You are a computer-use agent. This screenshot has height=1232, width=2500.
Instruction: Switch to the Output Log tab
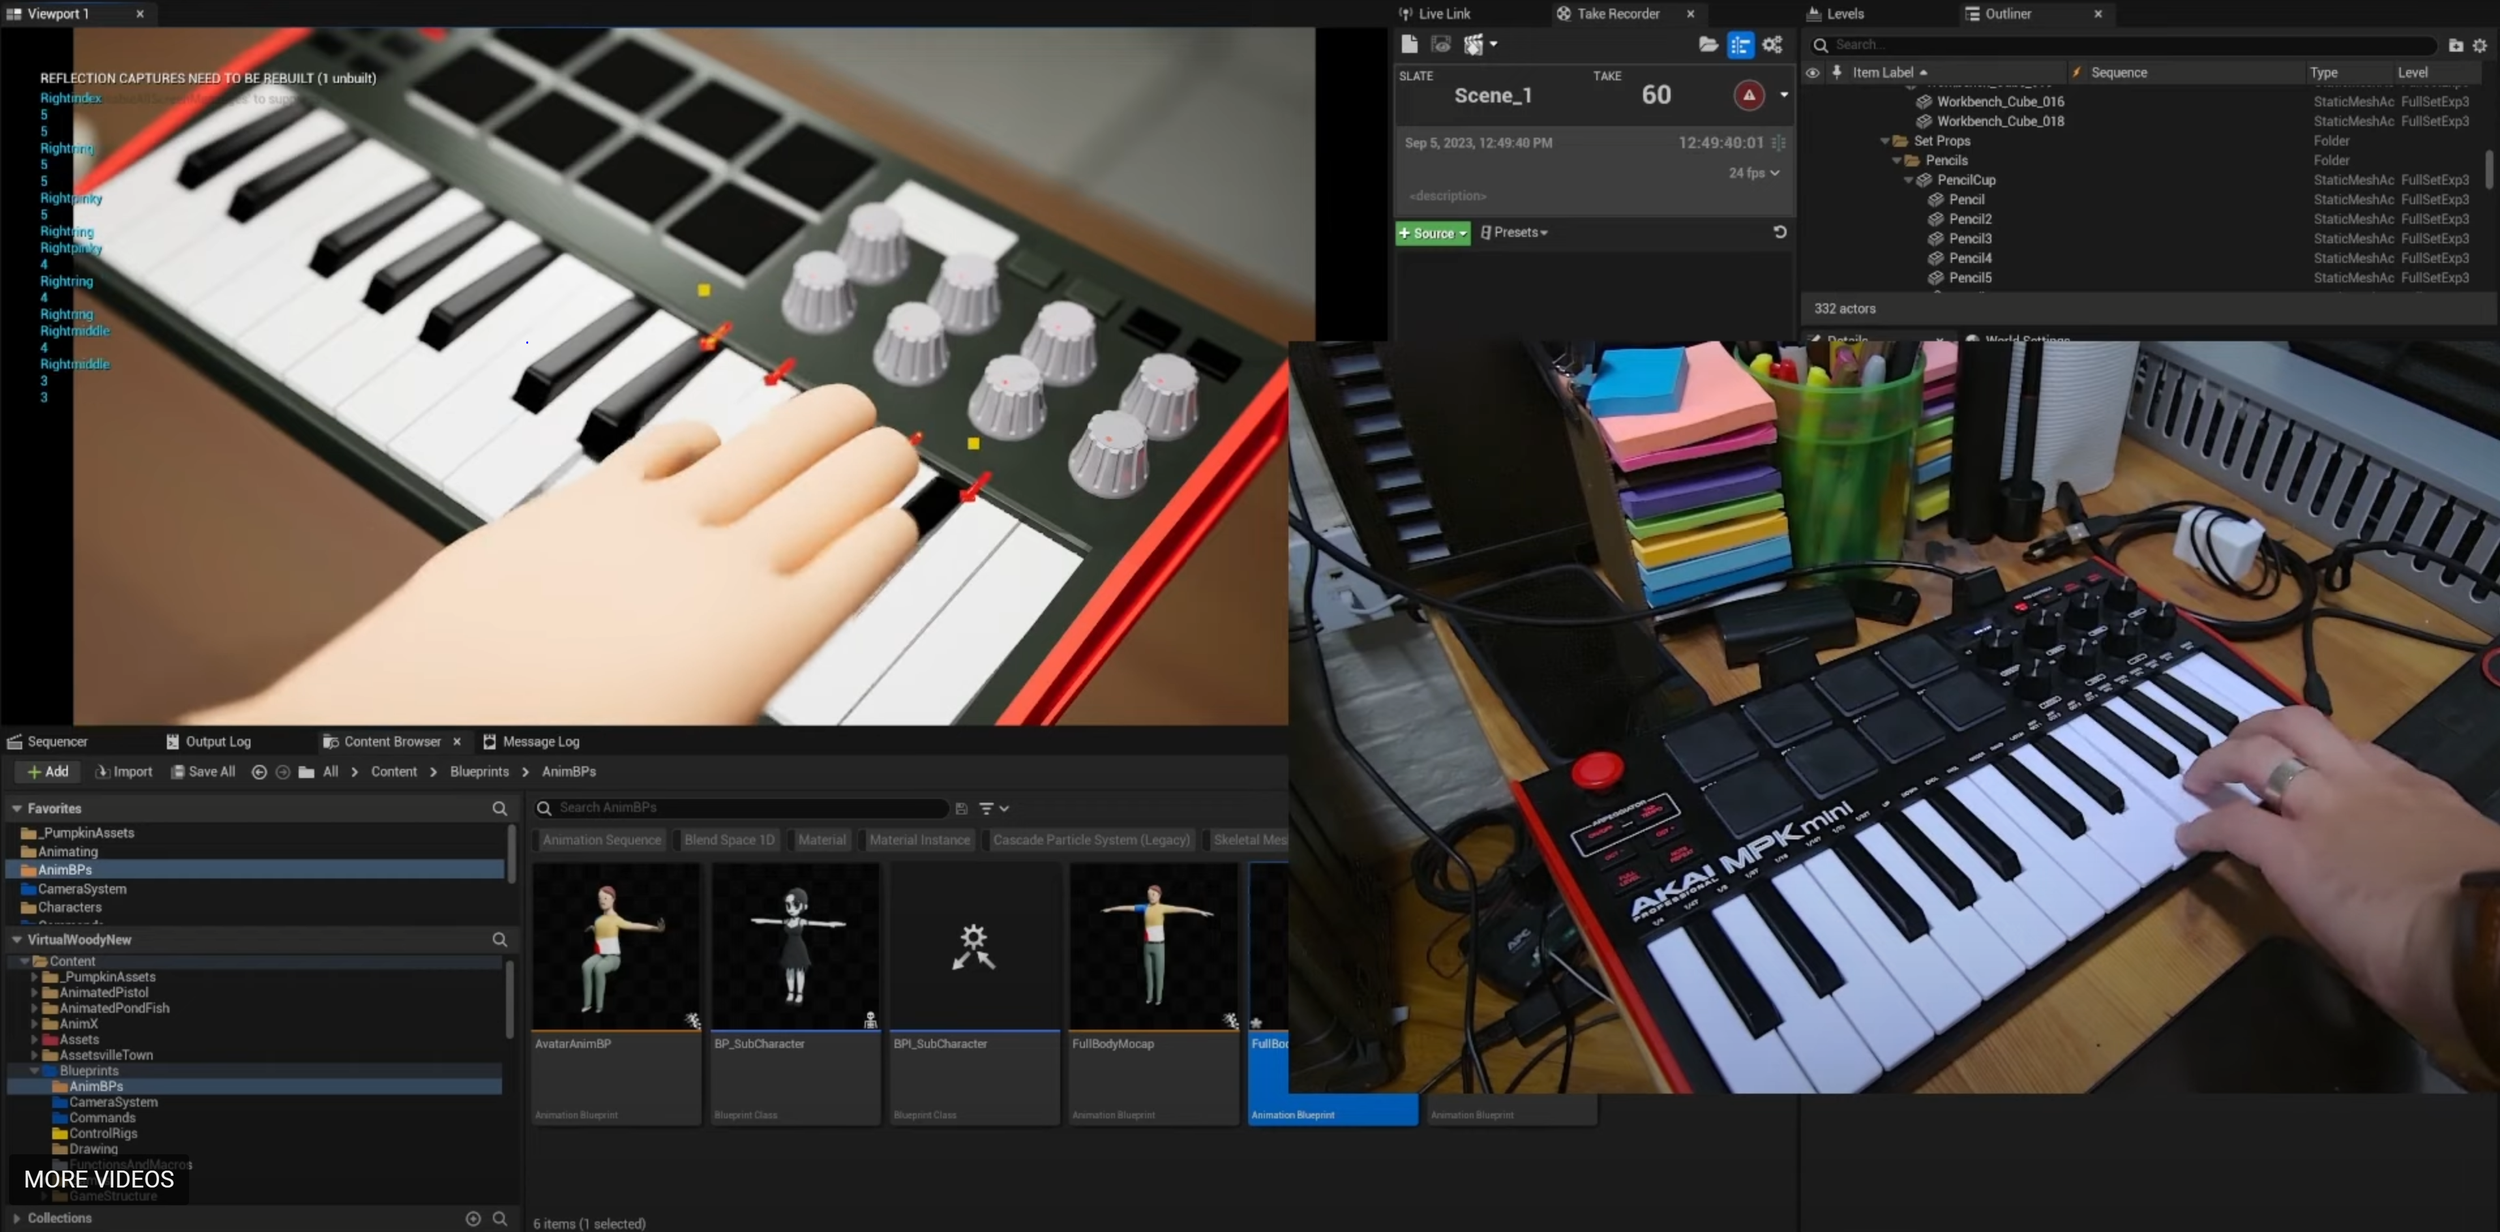[208, 742]
